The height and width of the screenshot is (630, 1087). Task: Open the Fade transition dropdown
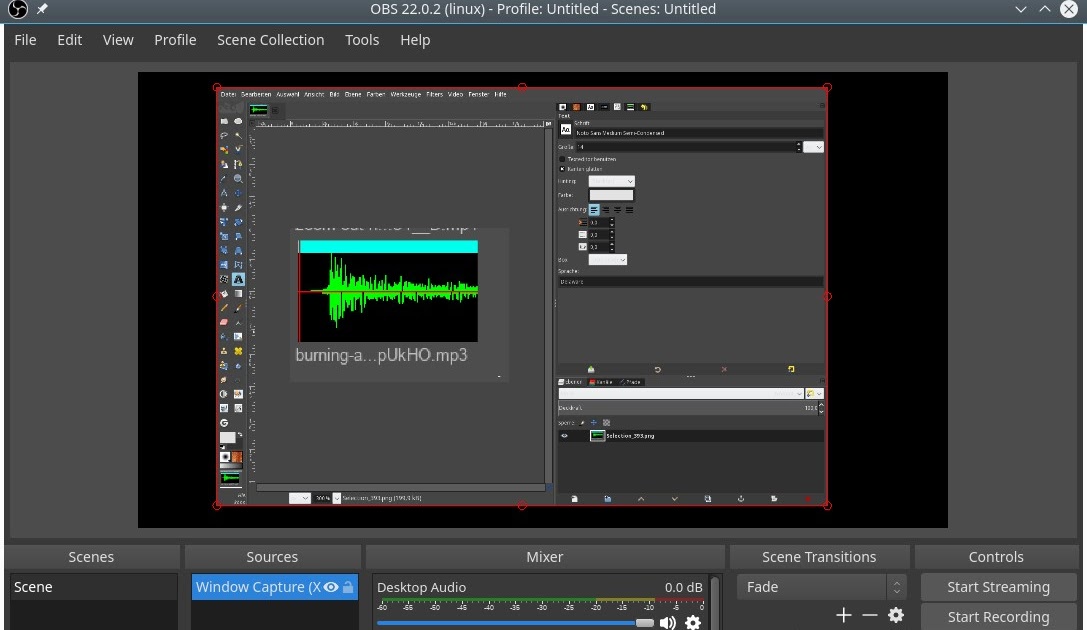(820, 587)
